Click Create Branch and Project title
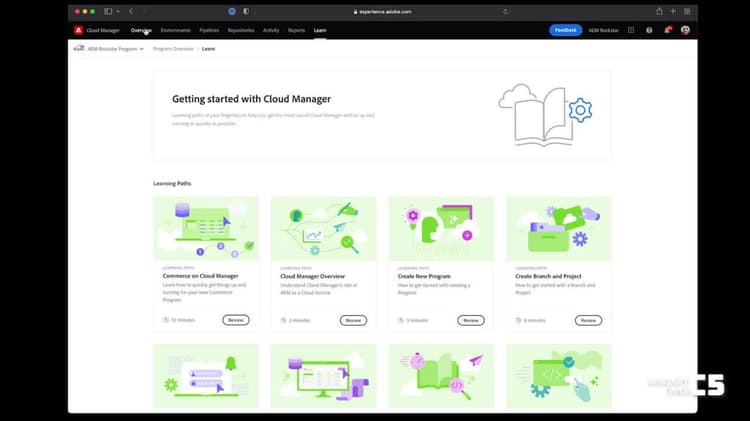This screenshot has height=421, width=750. click(548, 277)
